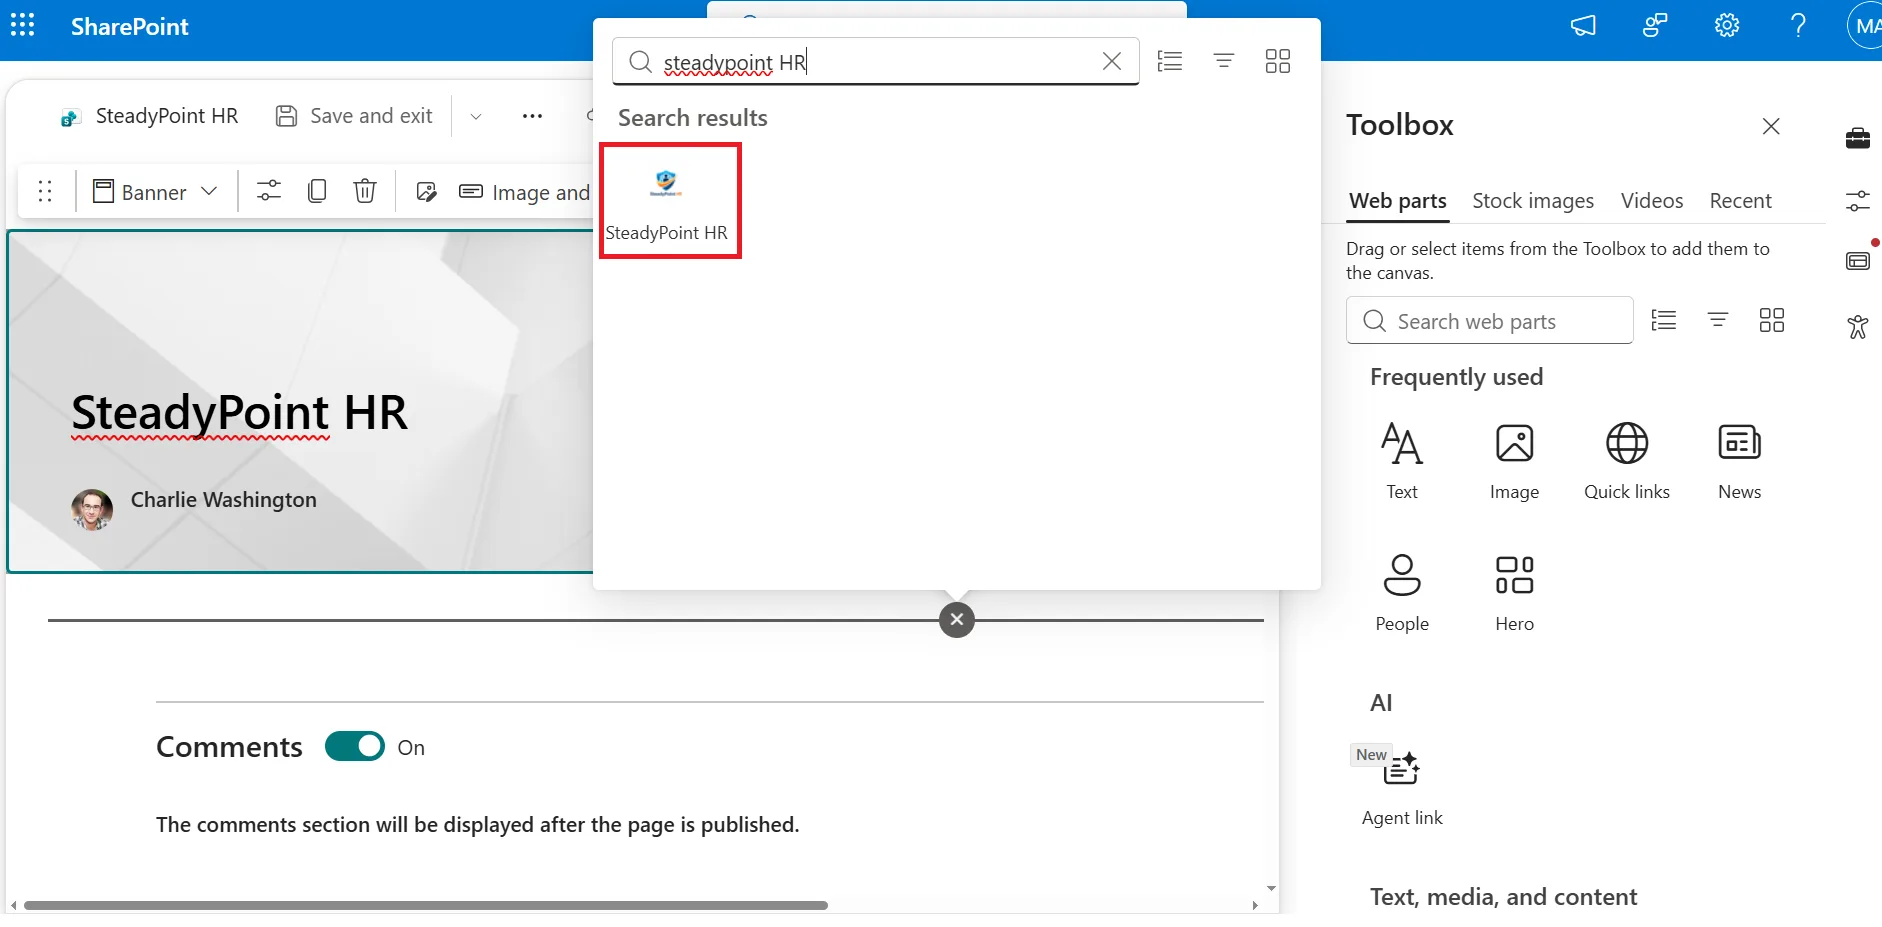1882x927 pixels.
Task: Click Charlie Washington's profile photo
Action: click(x=92, y=510)
